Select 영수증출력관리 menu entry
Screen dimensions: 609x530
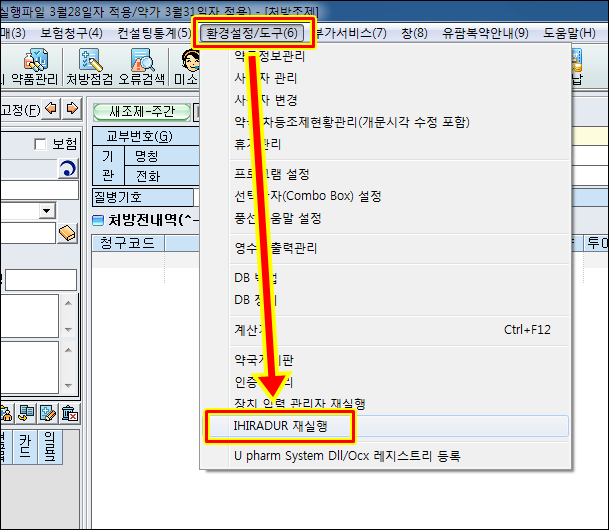tap(385, 248)
